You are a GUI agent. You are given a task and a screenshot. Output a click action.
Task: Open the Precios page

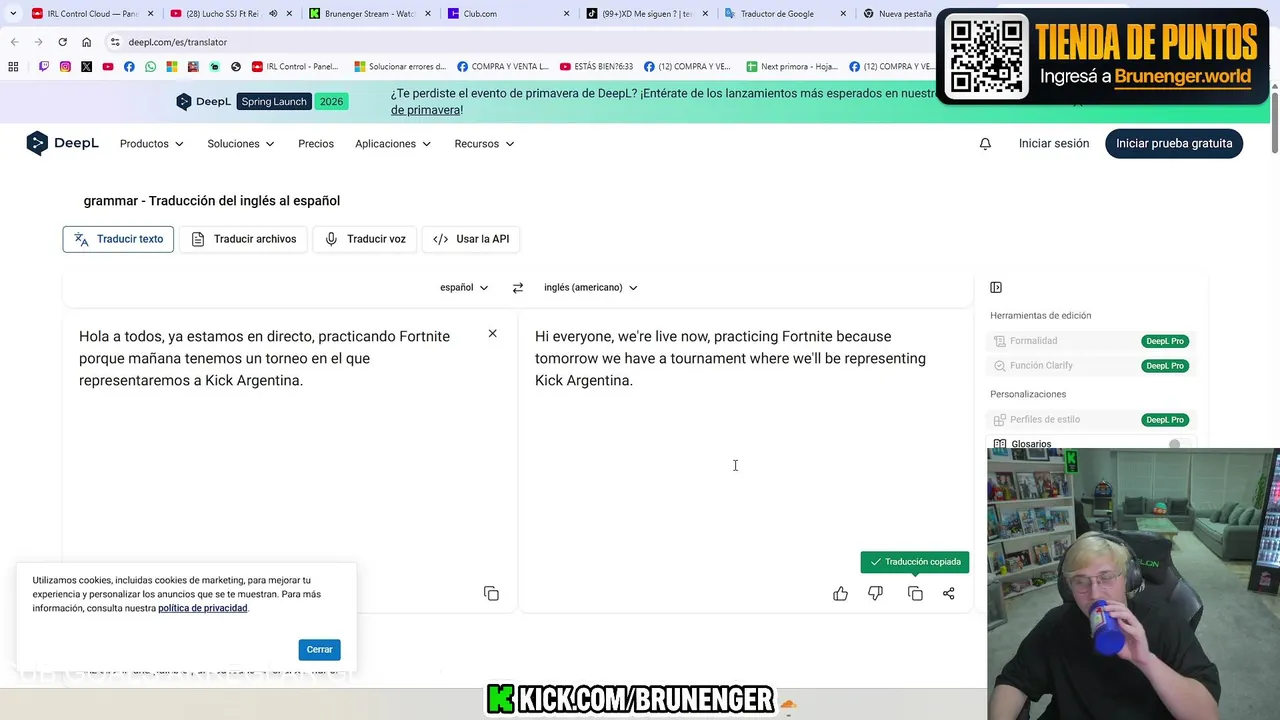tap(316, 144)
